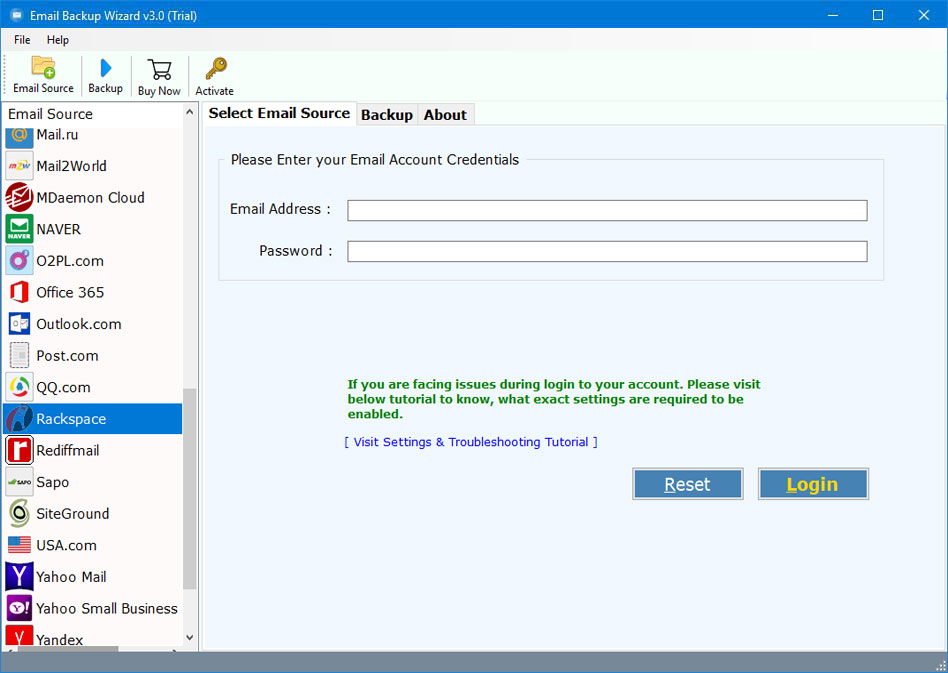Choose the USA.com text entry

[x=67, y=545]
